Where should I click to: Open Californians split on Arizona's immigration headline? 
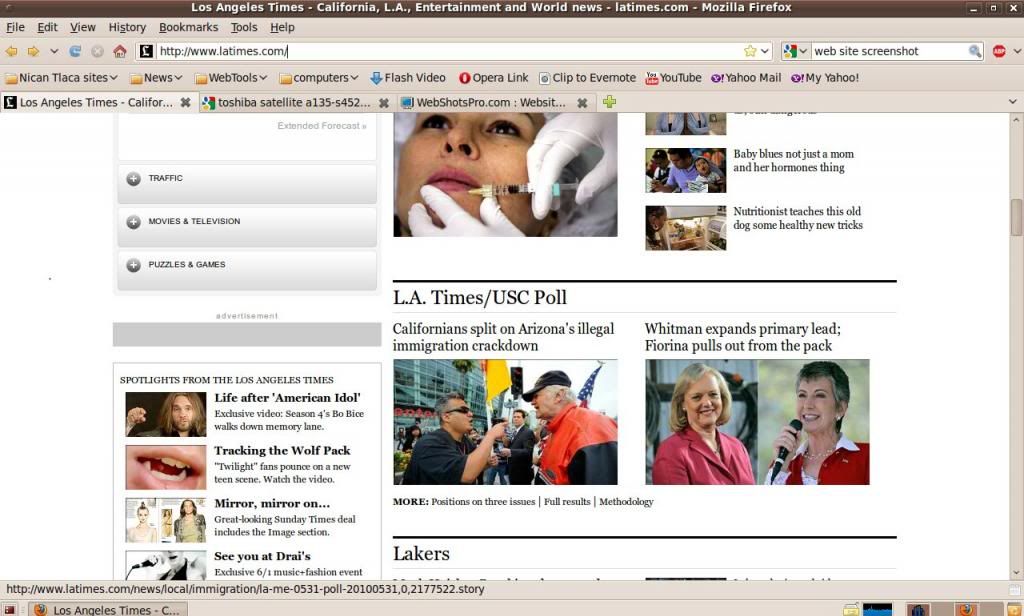click(504, 337)
